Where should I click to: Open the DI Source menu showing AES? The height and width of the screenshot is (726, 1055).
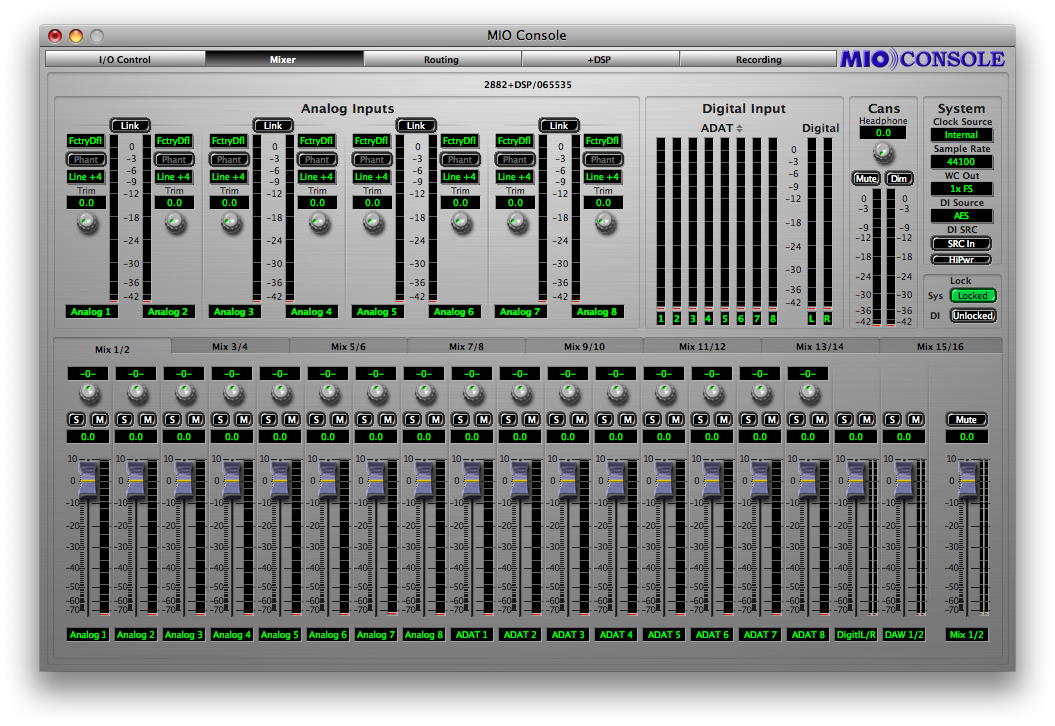pos(961,215)
